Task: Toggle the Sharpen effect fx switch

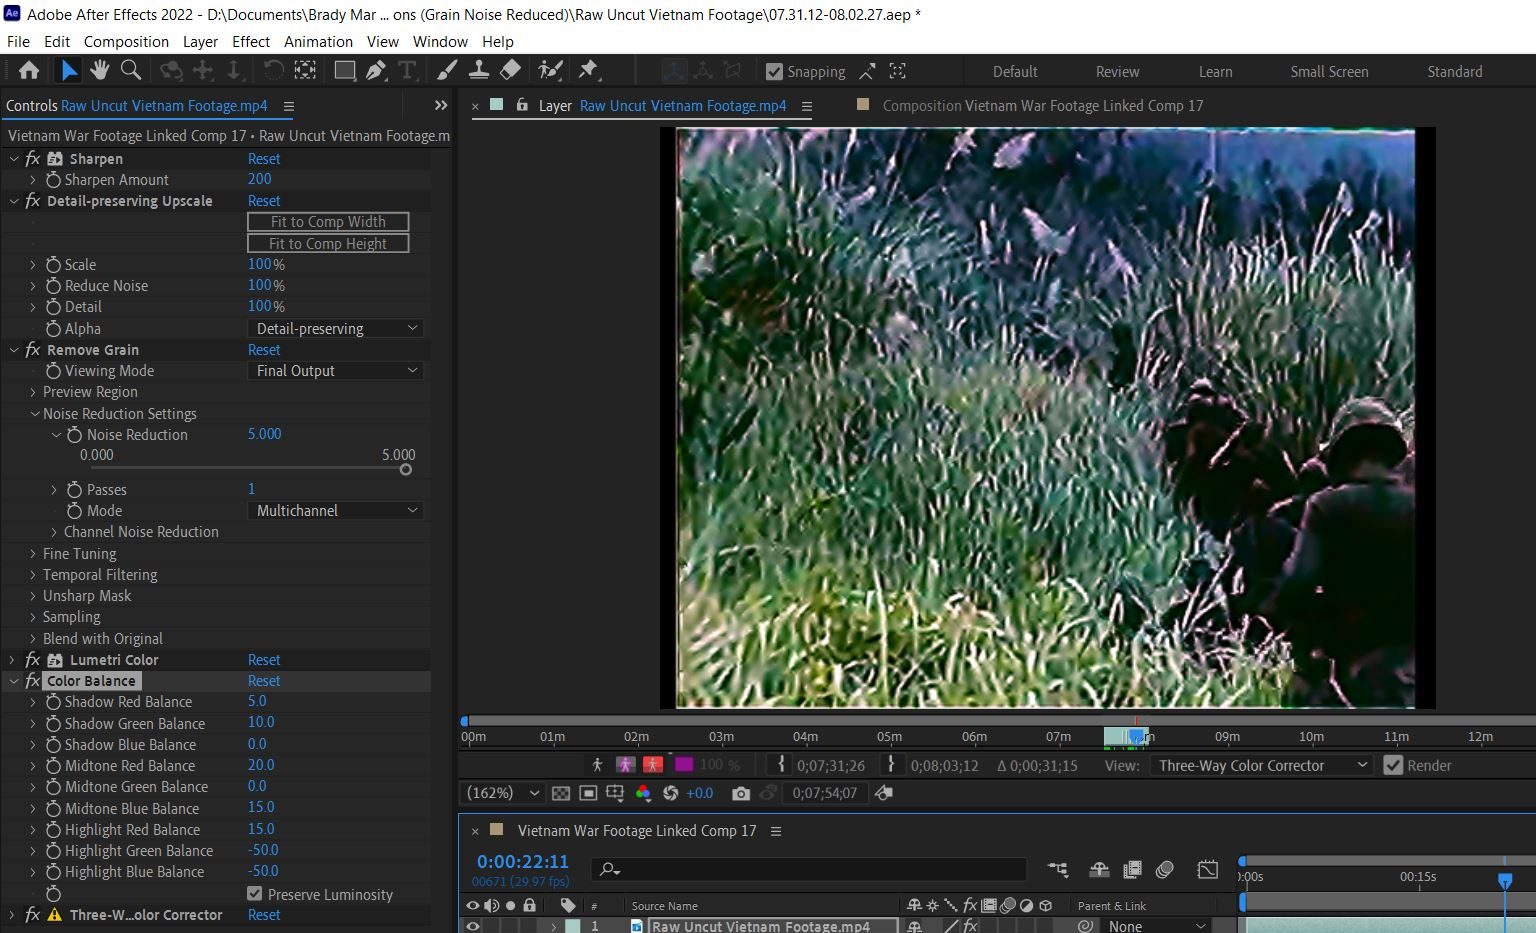Action: pyautogui.click(x=33, y=158)
